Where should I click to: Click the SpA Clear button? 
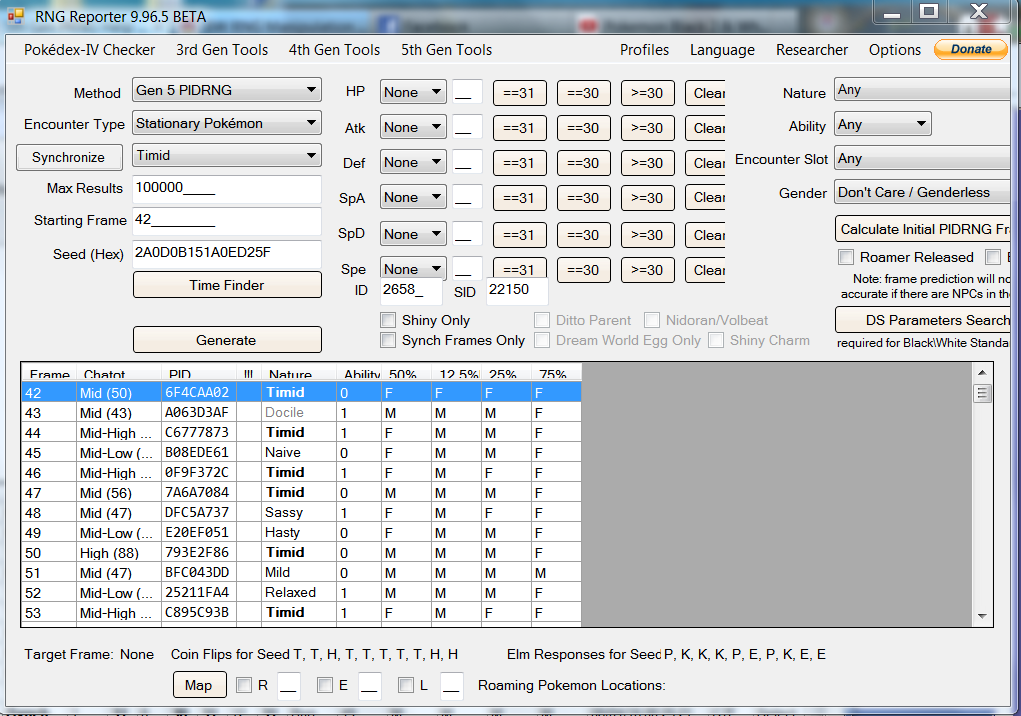click(x=705, y=198)
